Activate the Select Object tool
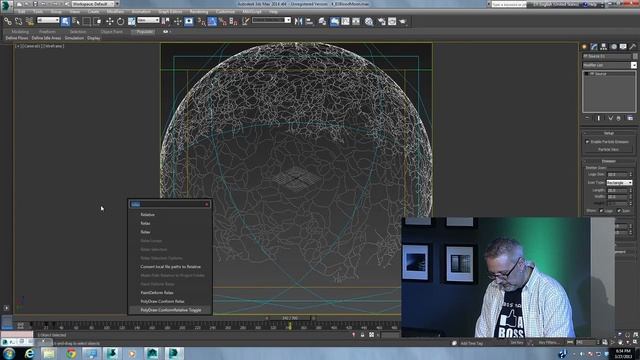The width and height of the screenshot is (640, 360). point(65,22)
